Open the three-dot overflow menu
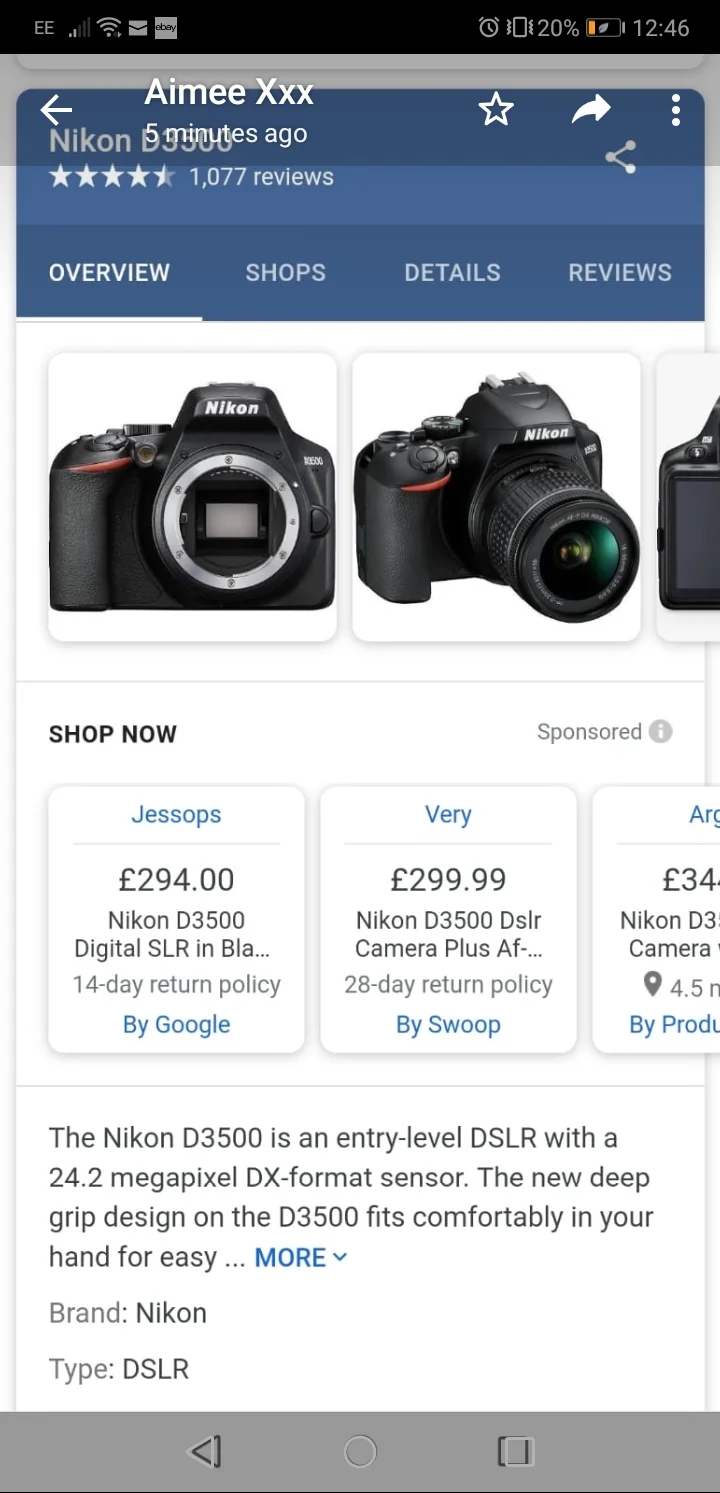The image size is (720, 1493). click(676, 110)
